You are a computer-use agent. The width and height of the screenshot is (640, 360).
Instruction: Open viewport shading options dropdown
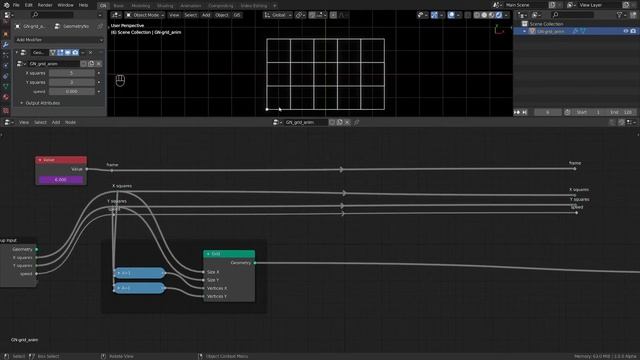506,15
